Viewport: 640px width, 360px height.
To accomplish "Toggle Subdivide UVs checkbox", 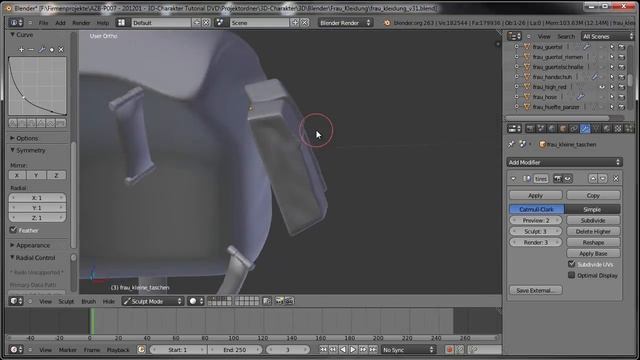I will point(571,264).
